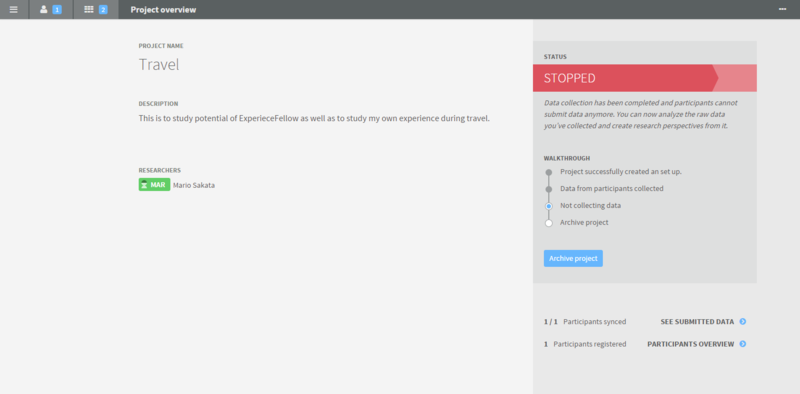Click 'Project successfully created an set up.' label
The height and width of the screenshot is (394, 800).
point(621,171)
